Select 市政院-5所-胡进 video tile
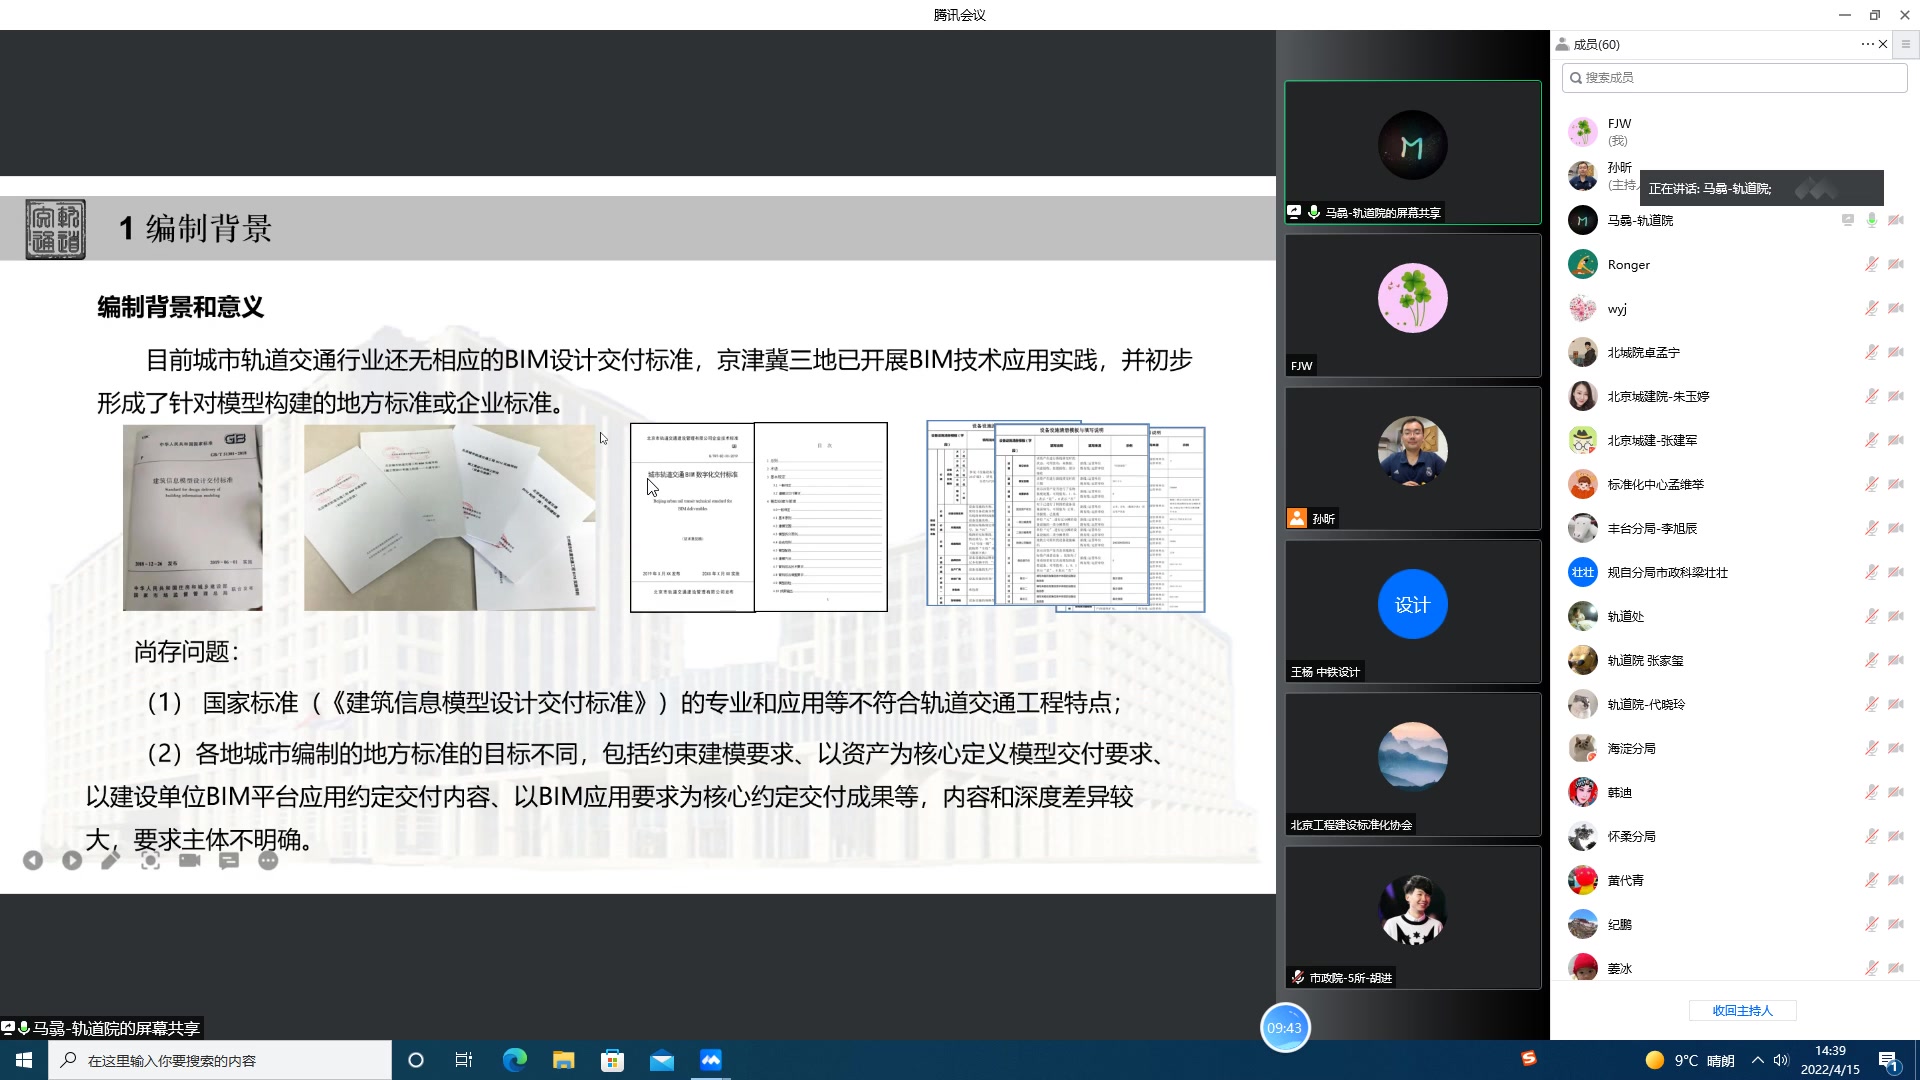The image size is (1920, 1080). (x=1413, y=917)
